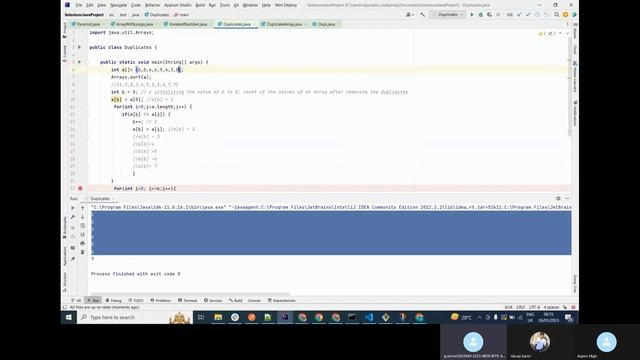Open the Dependencies tool window button
The width and height of the screenshot is (640, 360).
[282, 300]
